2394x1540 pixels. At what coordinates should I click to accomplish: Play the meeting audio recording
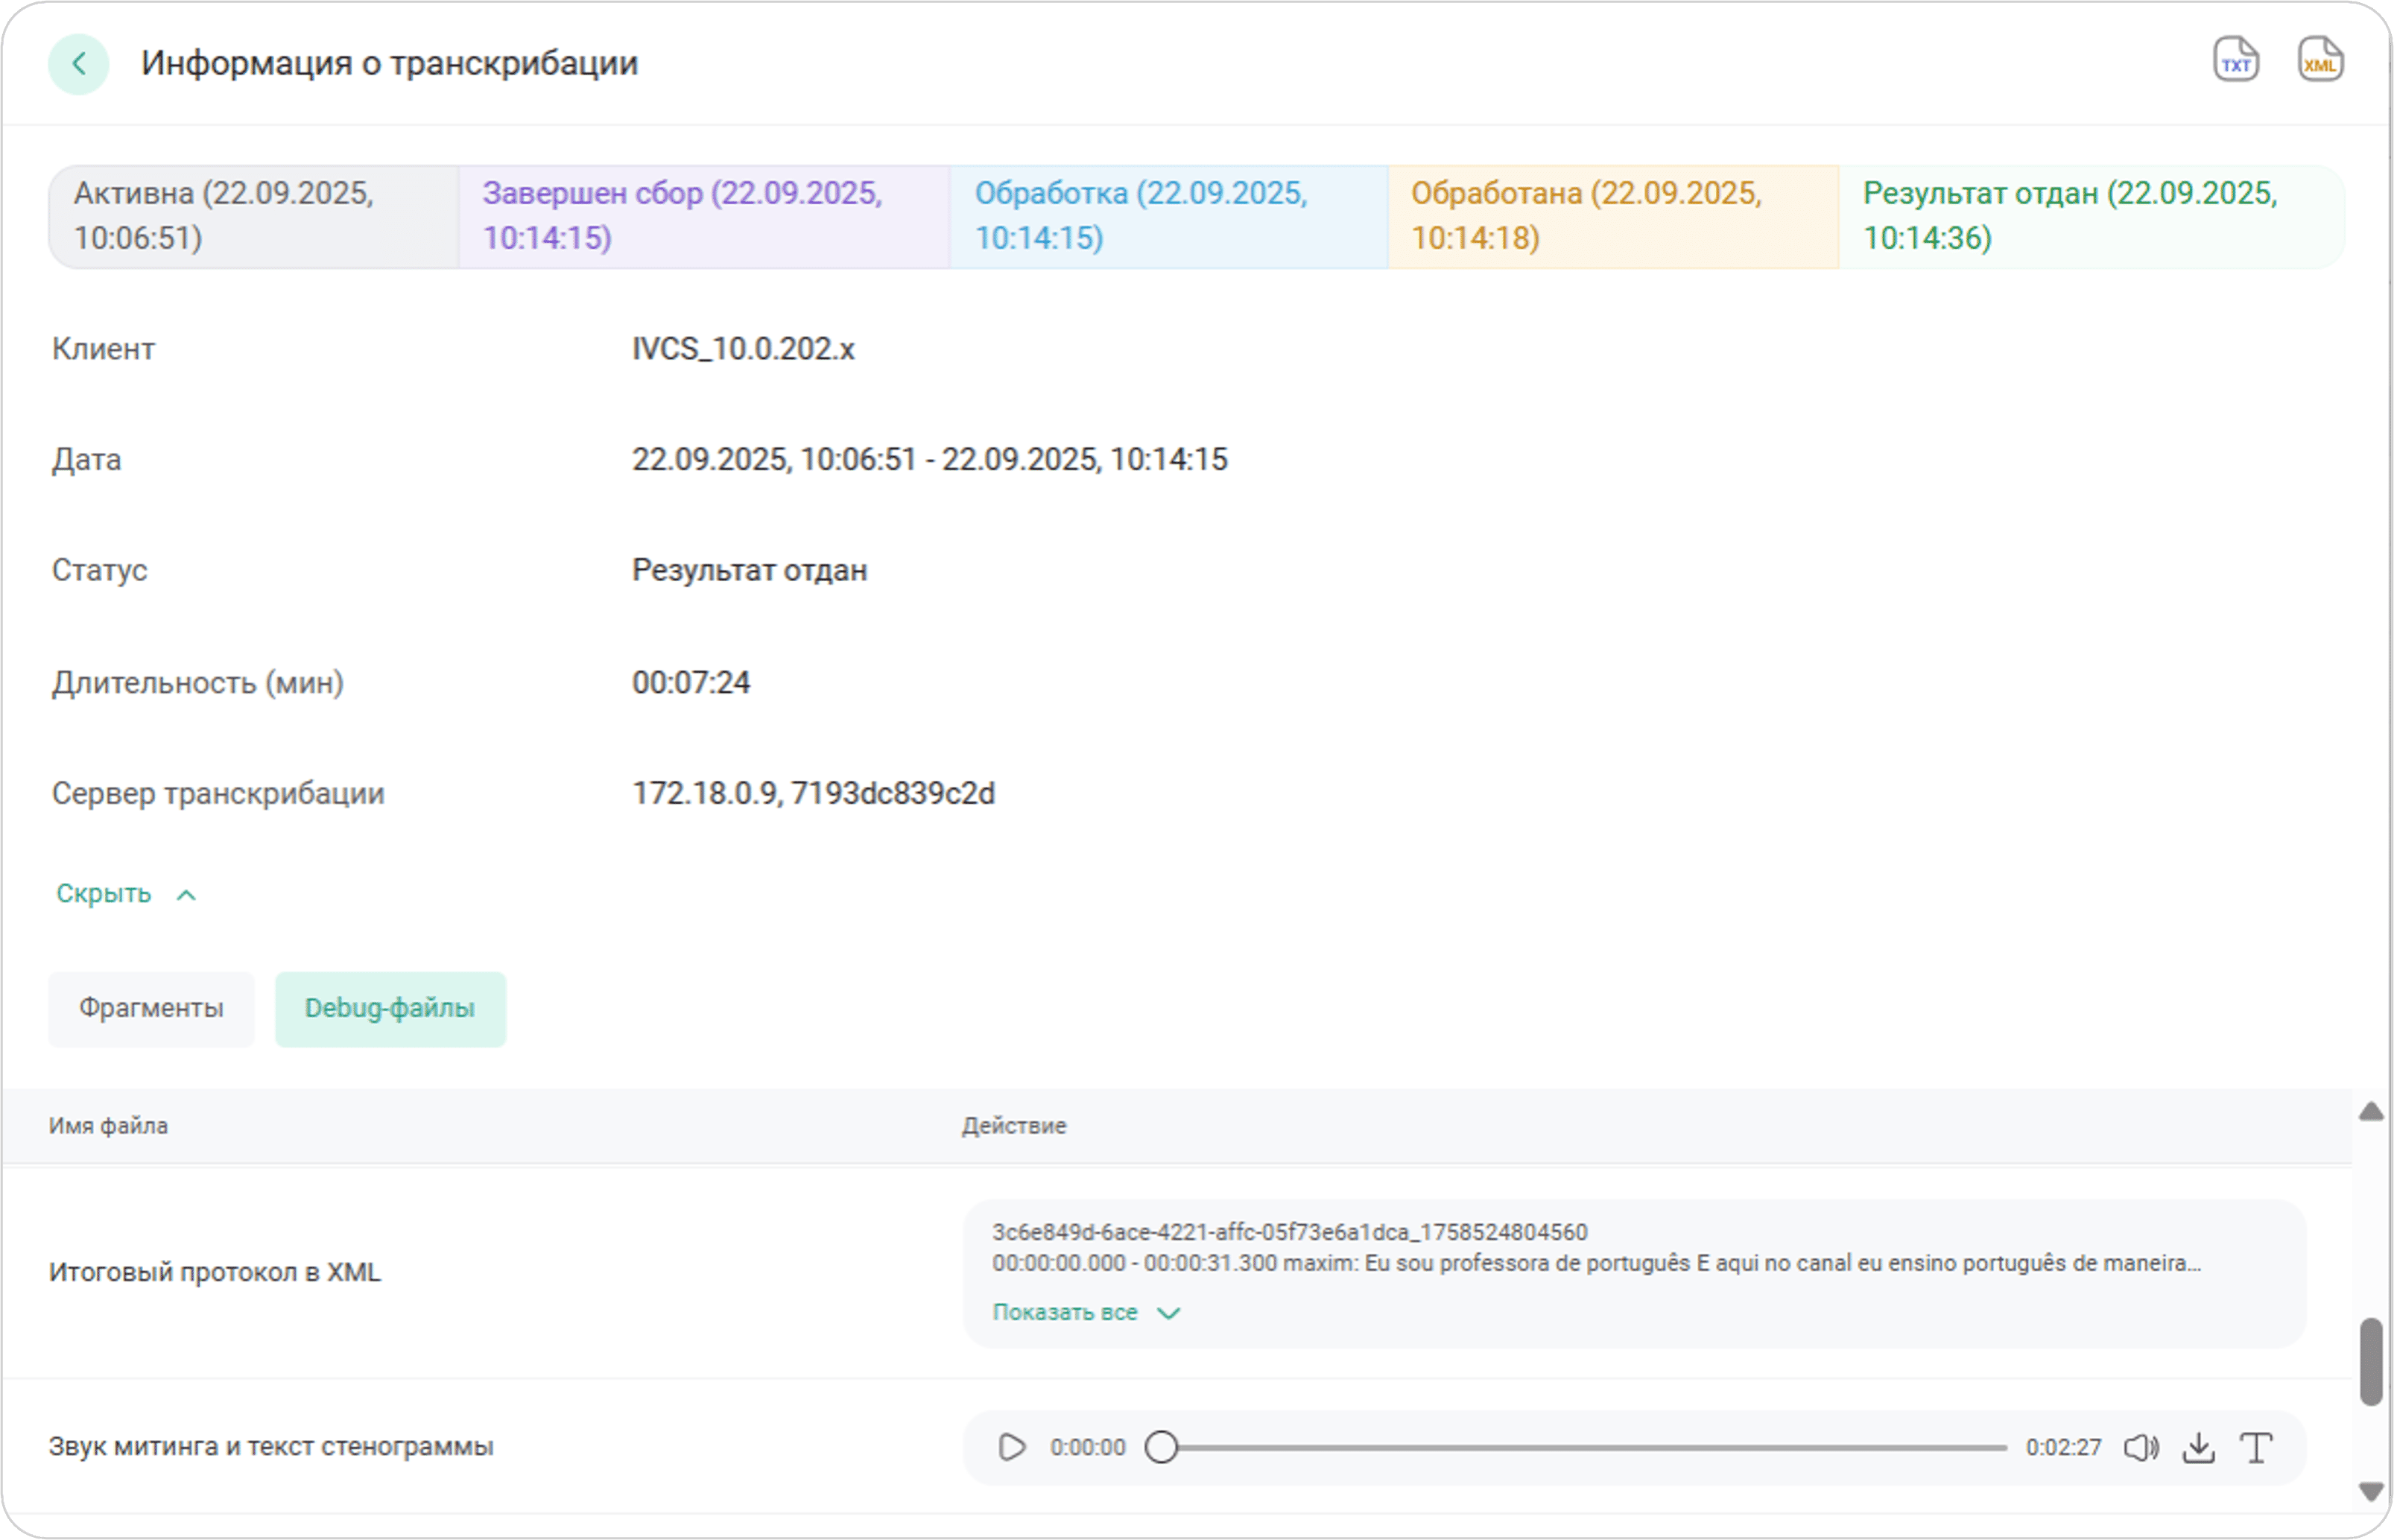(x=1011, y=1447)
